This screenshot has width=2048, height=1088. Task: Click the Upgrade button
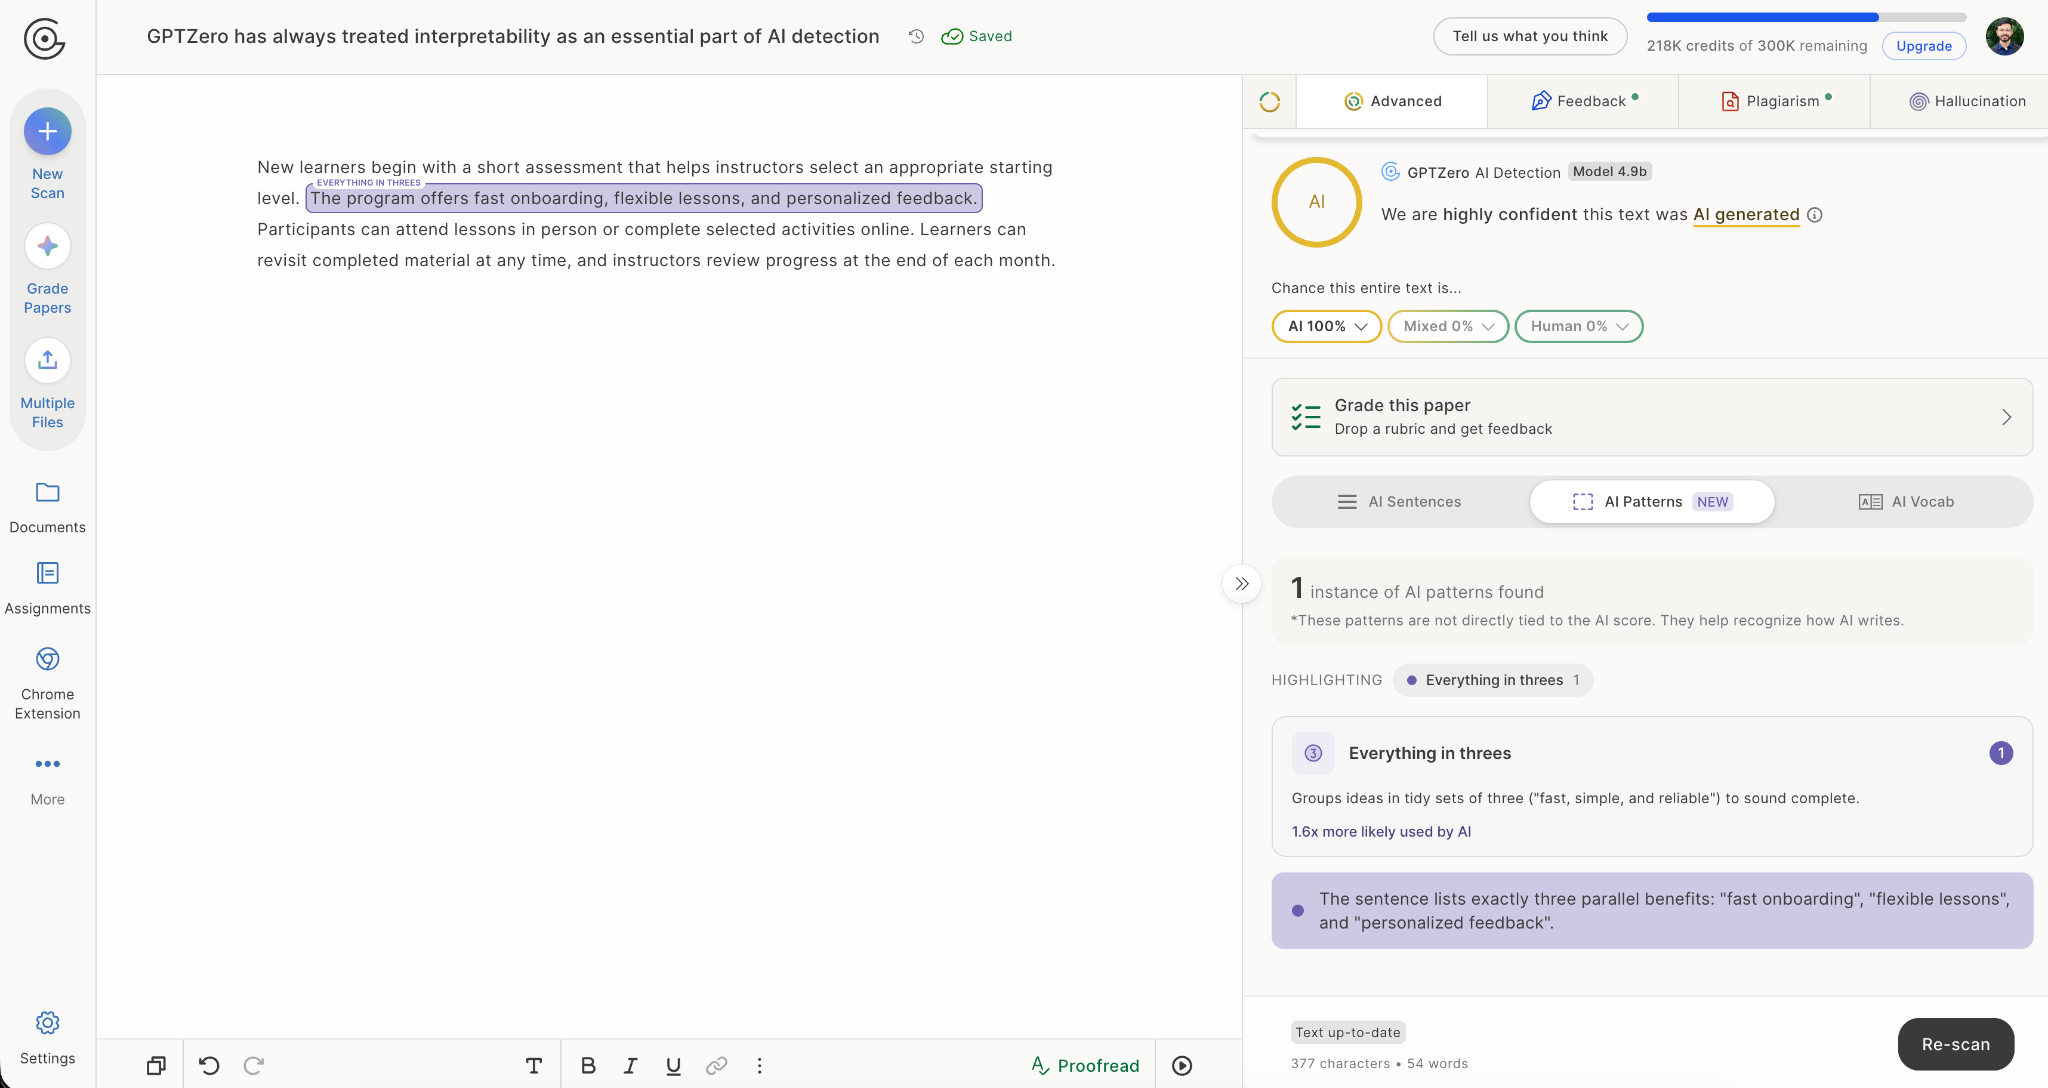click(1924, 46)
